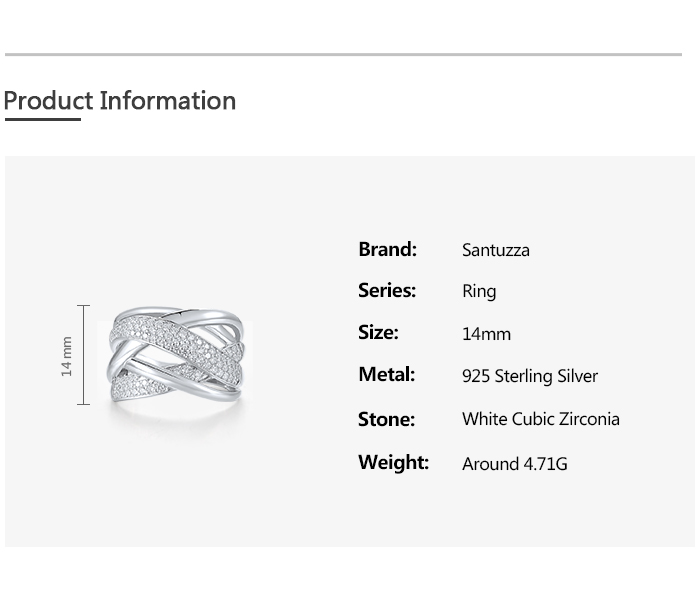700x607 pixels.
Task: Click the pavé crystal band on ring
Action: coord(150,330)
